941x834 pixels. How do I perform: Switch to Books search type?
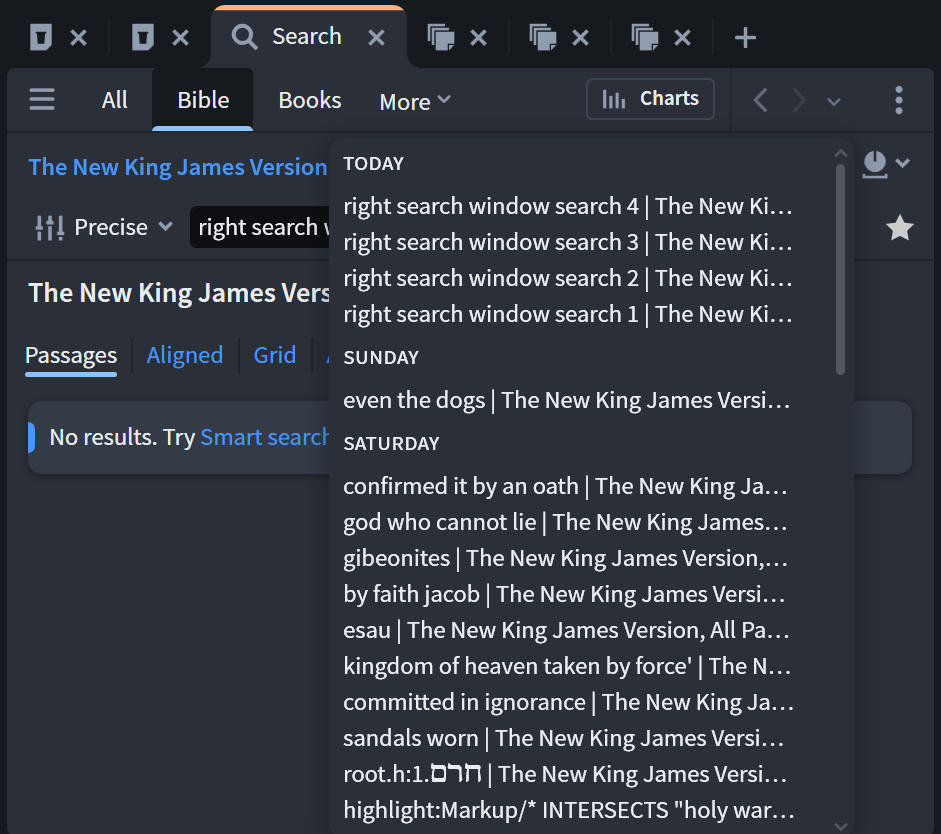pyautogui.click(x=310, y=100)
